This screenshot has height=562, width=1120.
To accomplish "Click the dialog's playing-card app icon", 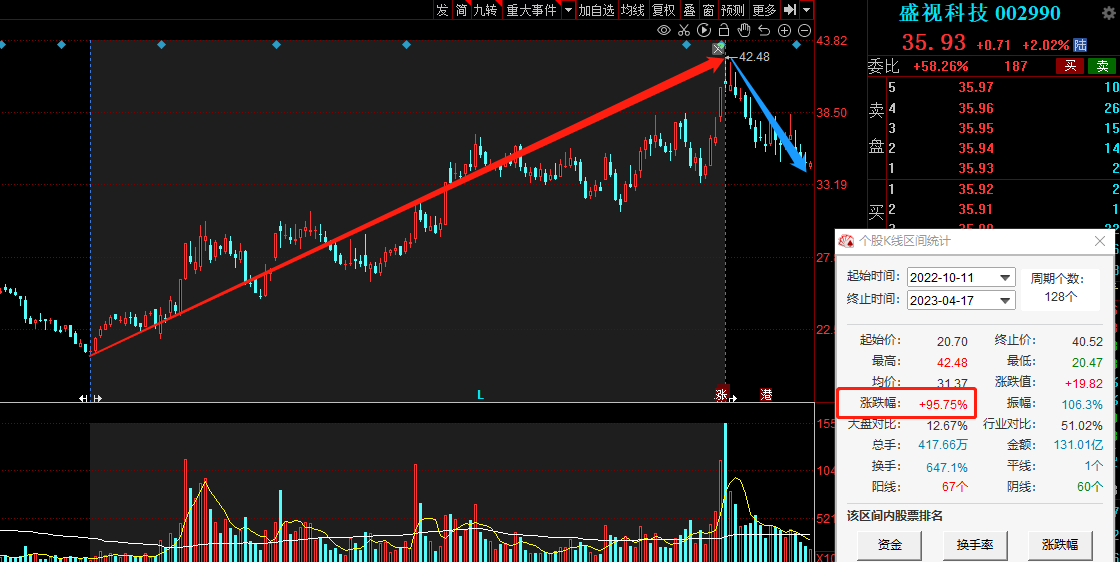I will point(846,241).
